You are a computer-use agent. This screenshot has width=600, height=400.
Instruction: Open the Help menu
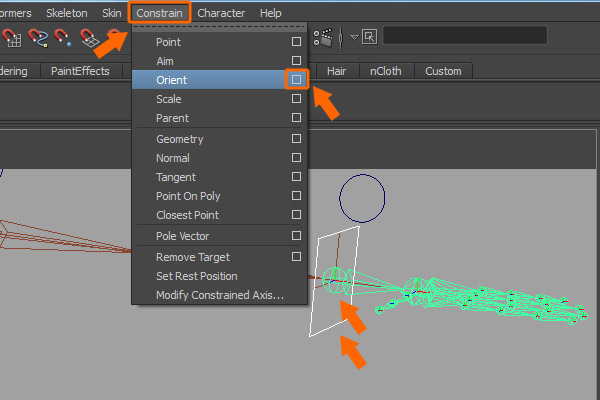pyautogui.click(x=271, y=13)
